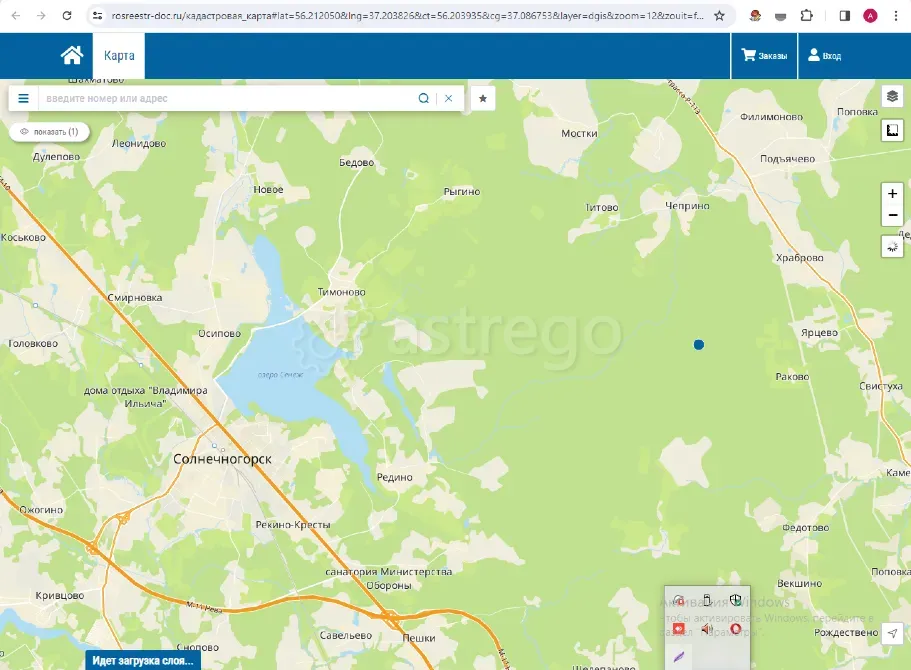Viewport: 911px width, 670px height.
Task: Click the search magnifier icon
Action: 423,98
